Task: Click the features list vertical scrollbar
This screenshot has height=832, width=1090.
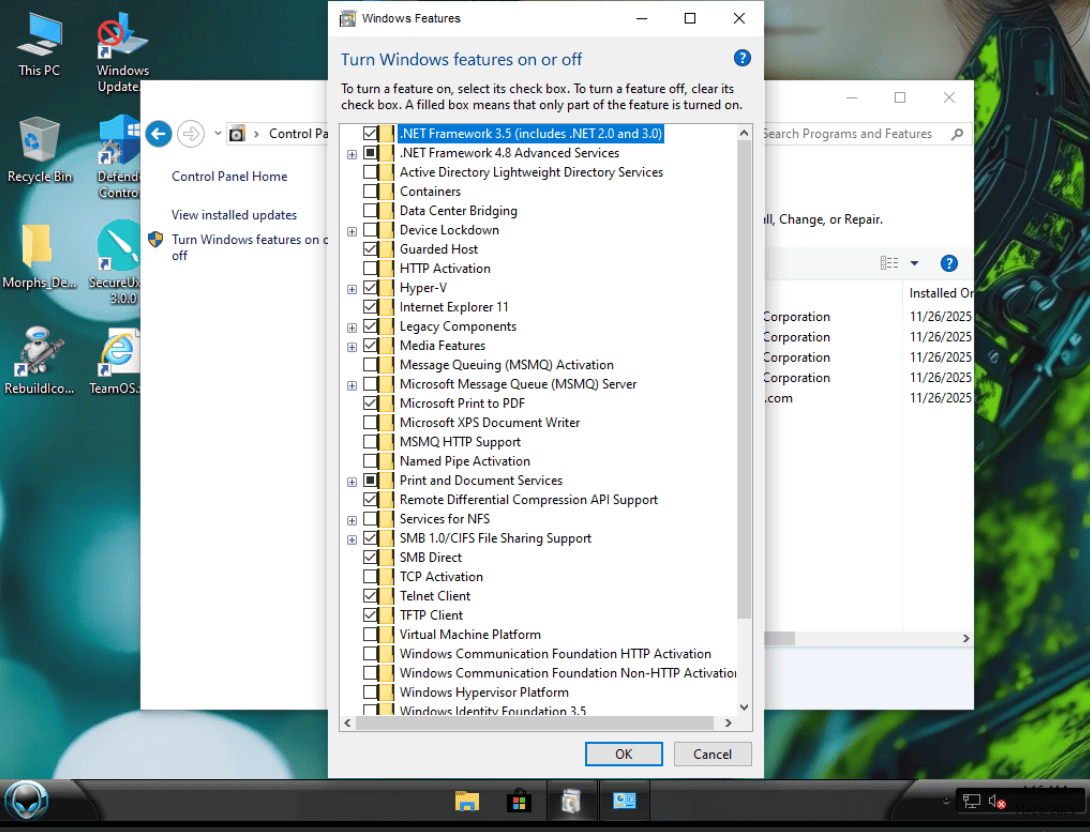Action: tap(744, 380)
